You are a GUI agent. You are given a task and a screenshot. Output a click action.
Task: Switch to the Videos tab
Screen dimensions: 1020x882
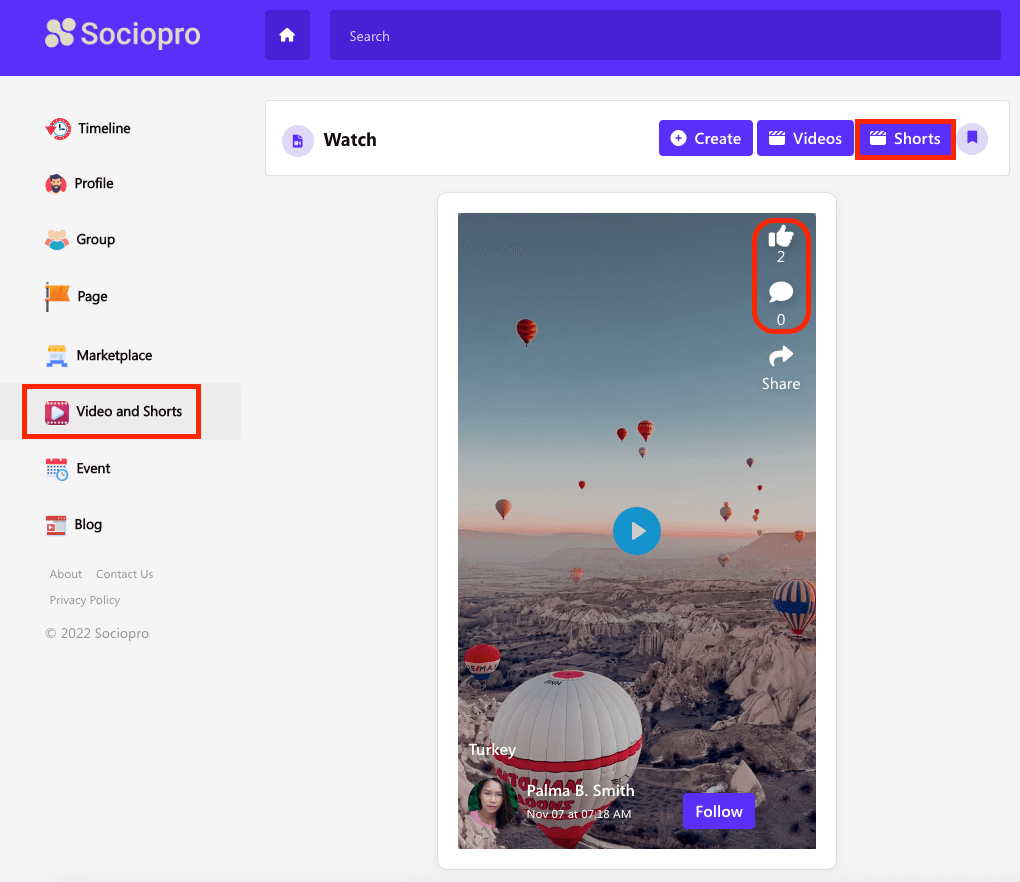pyautogui.click(x=804, y=139)
